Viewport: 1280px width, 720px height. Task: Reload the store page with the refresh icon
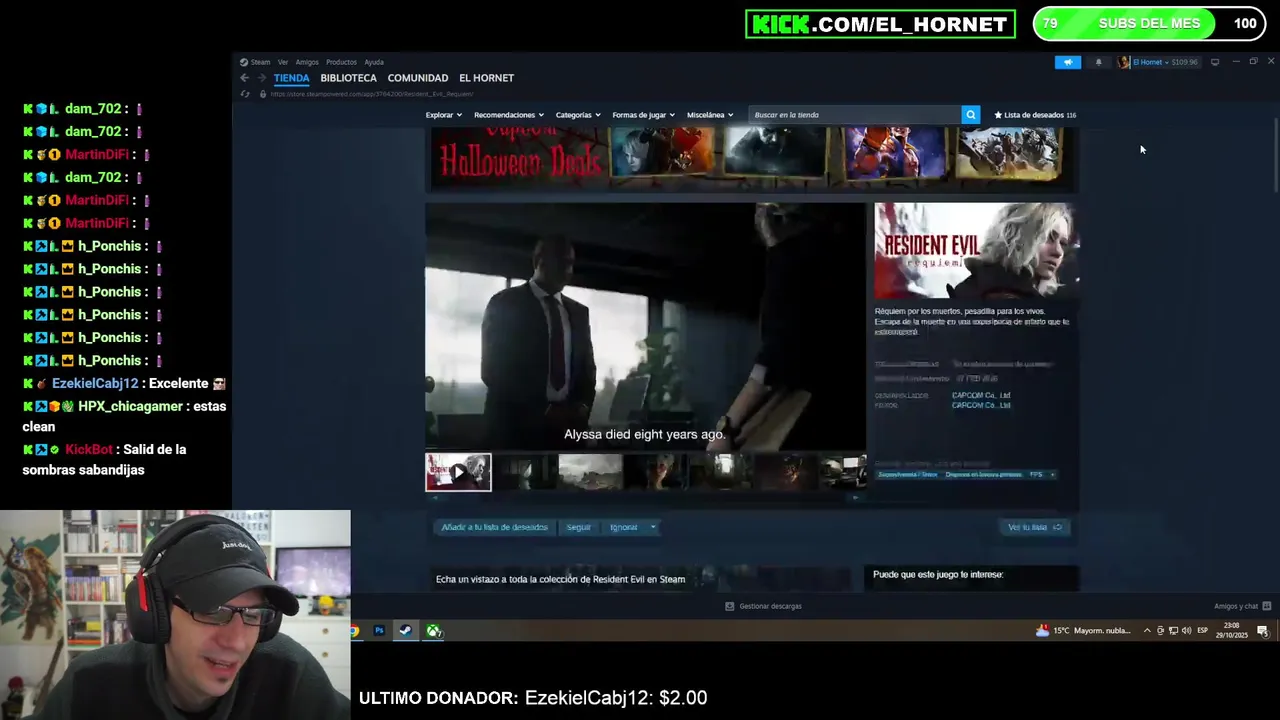click(x=245, y=94)
